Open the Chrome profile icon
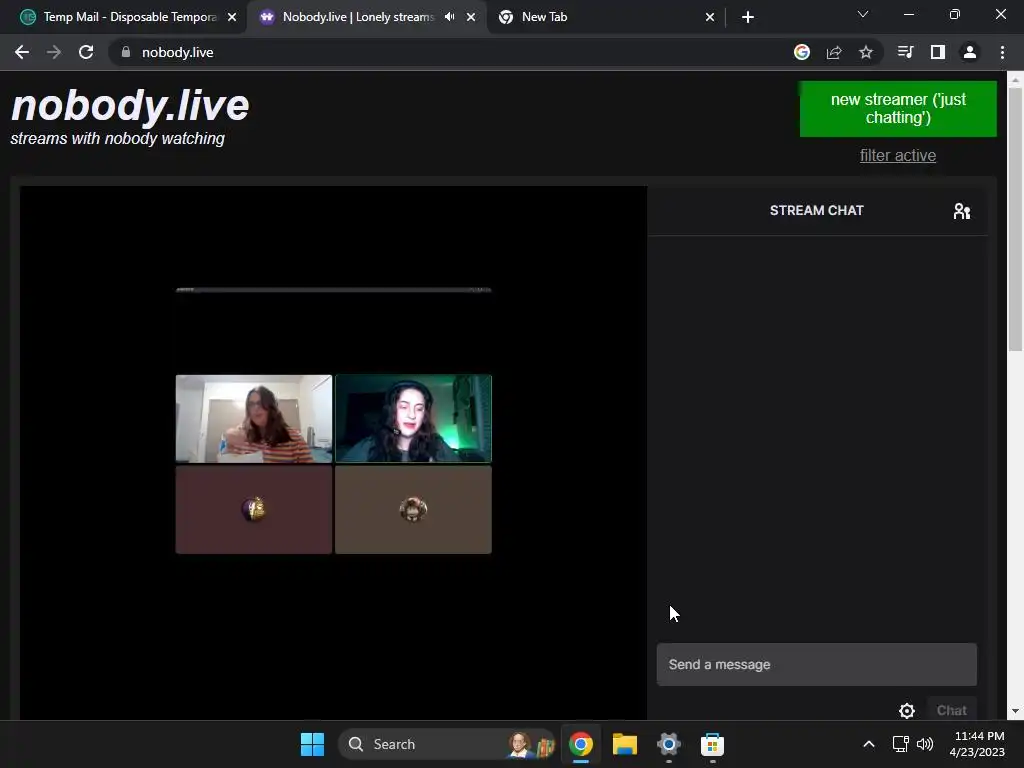 coord(970,52)
